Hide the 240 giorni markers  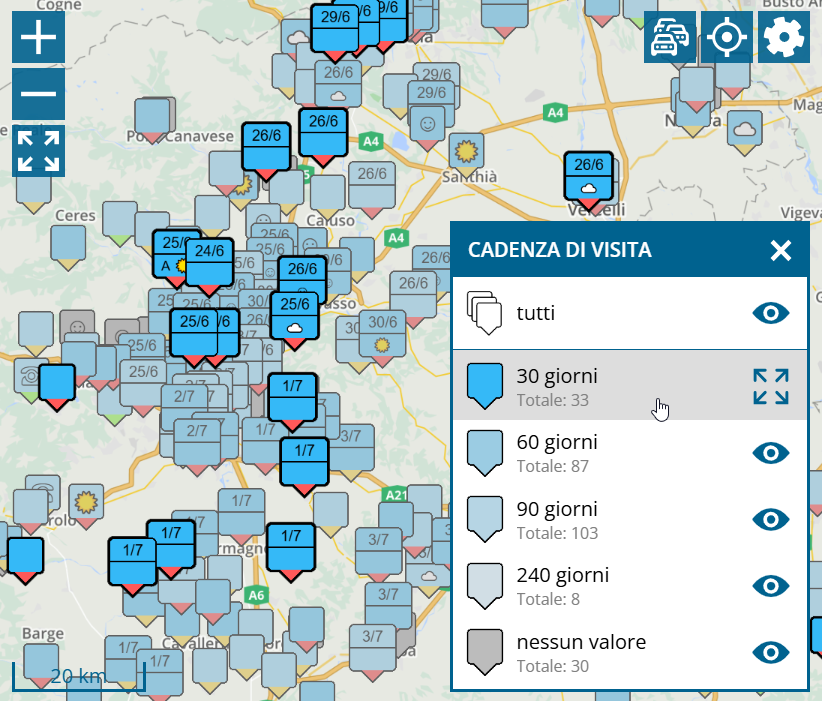click(771, 586)
